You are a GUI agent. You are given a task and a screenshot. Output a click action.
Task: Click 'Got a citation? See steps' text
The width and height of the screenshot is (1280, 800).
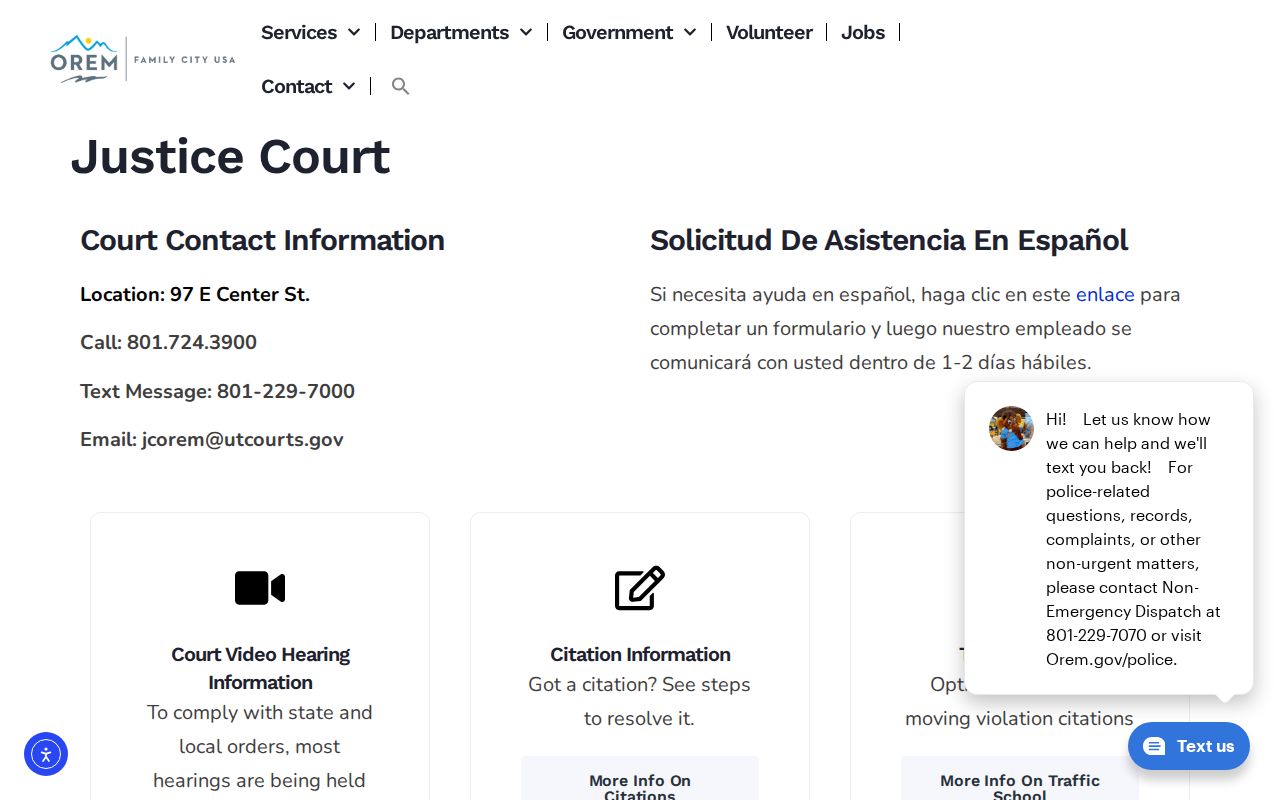pyautogui.click(x=640, y=685)
